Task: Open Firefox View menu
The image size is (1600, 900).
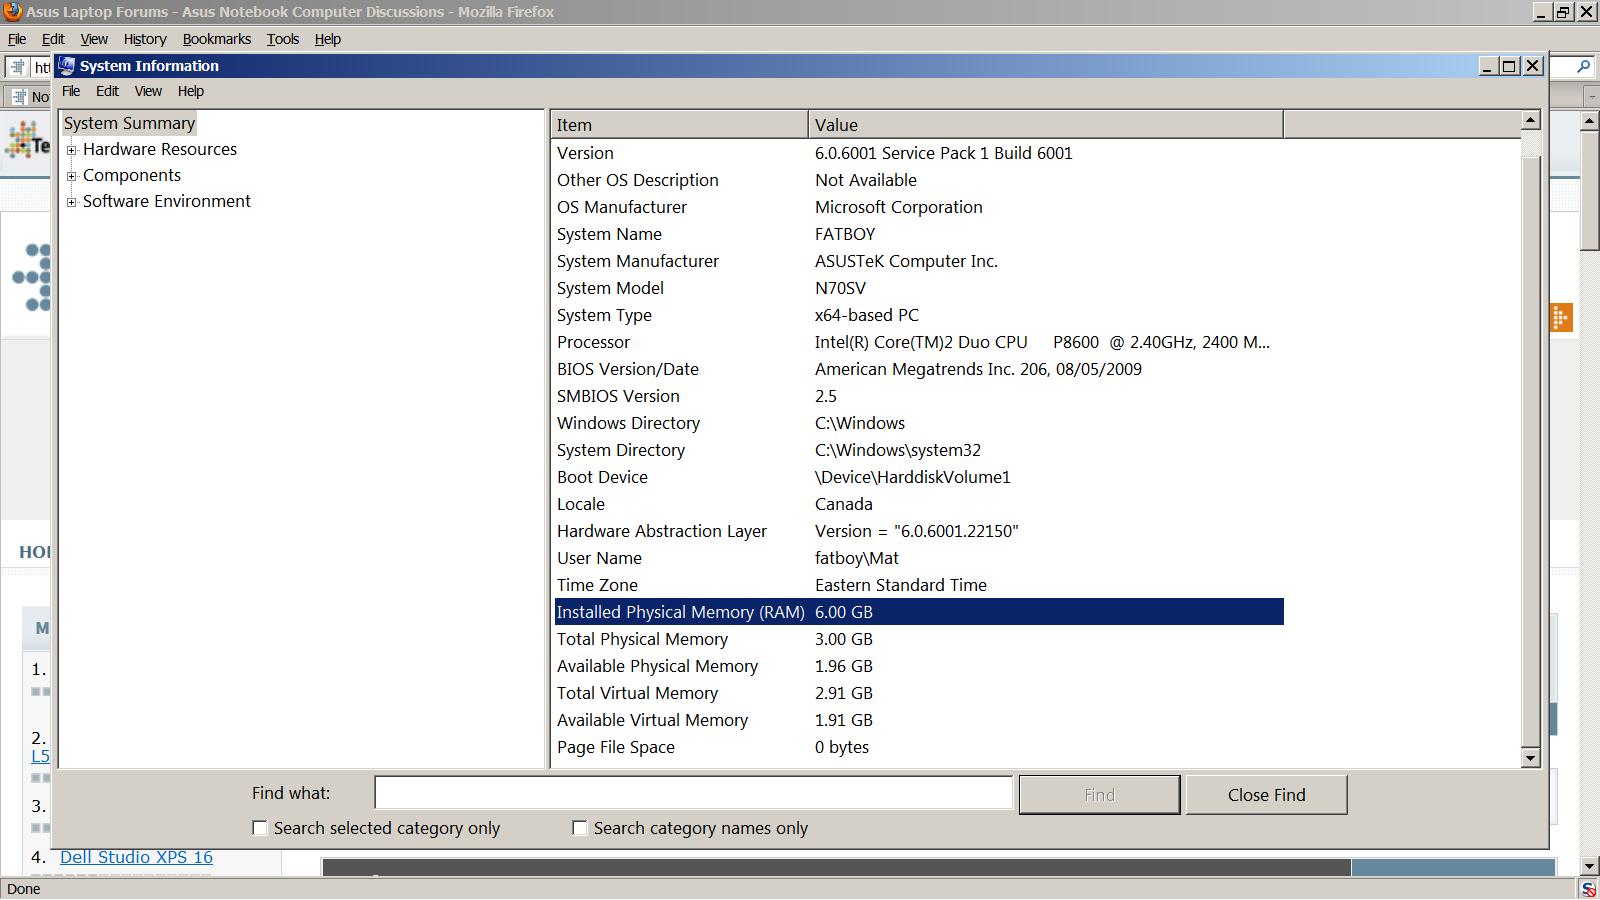Action: [x=94, y=39]
